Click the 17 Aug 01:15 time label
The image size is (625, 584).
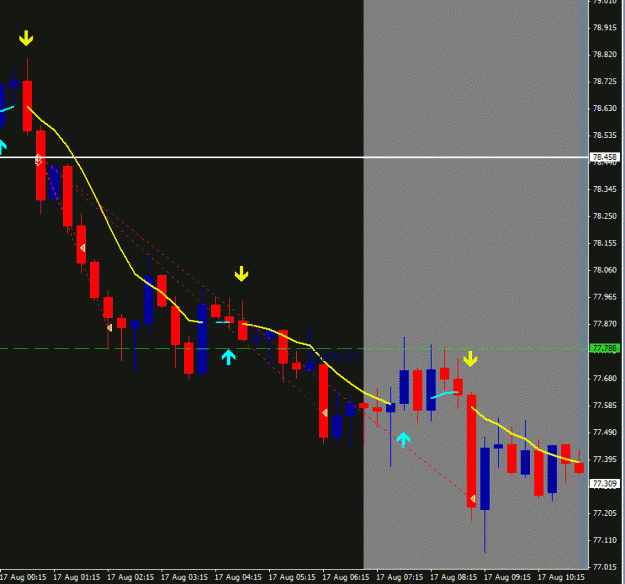pos(77,577)
